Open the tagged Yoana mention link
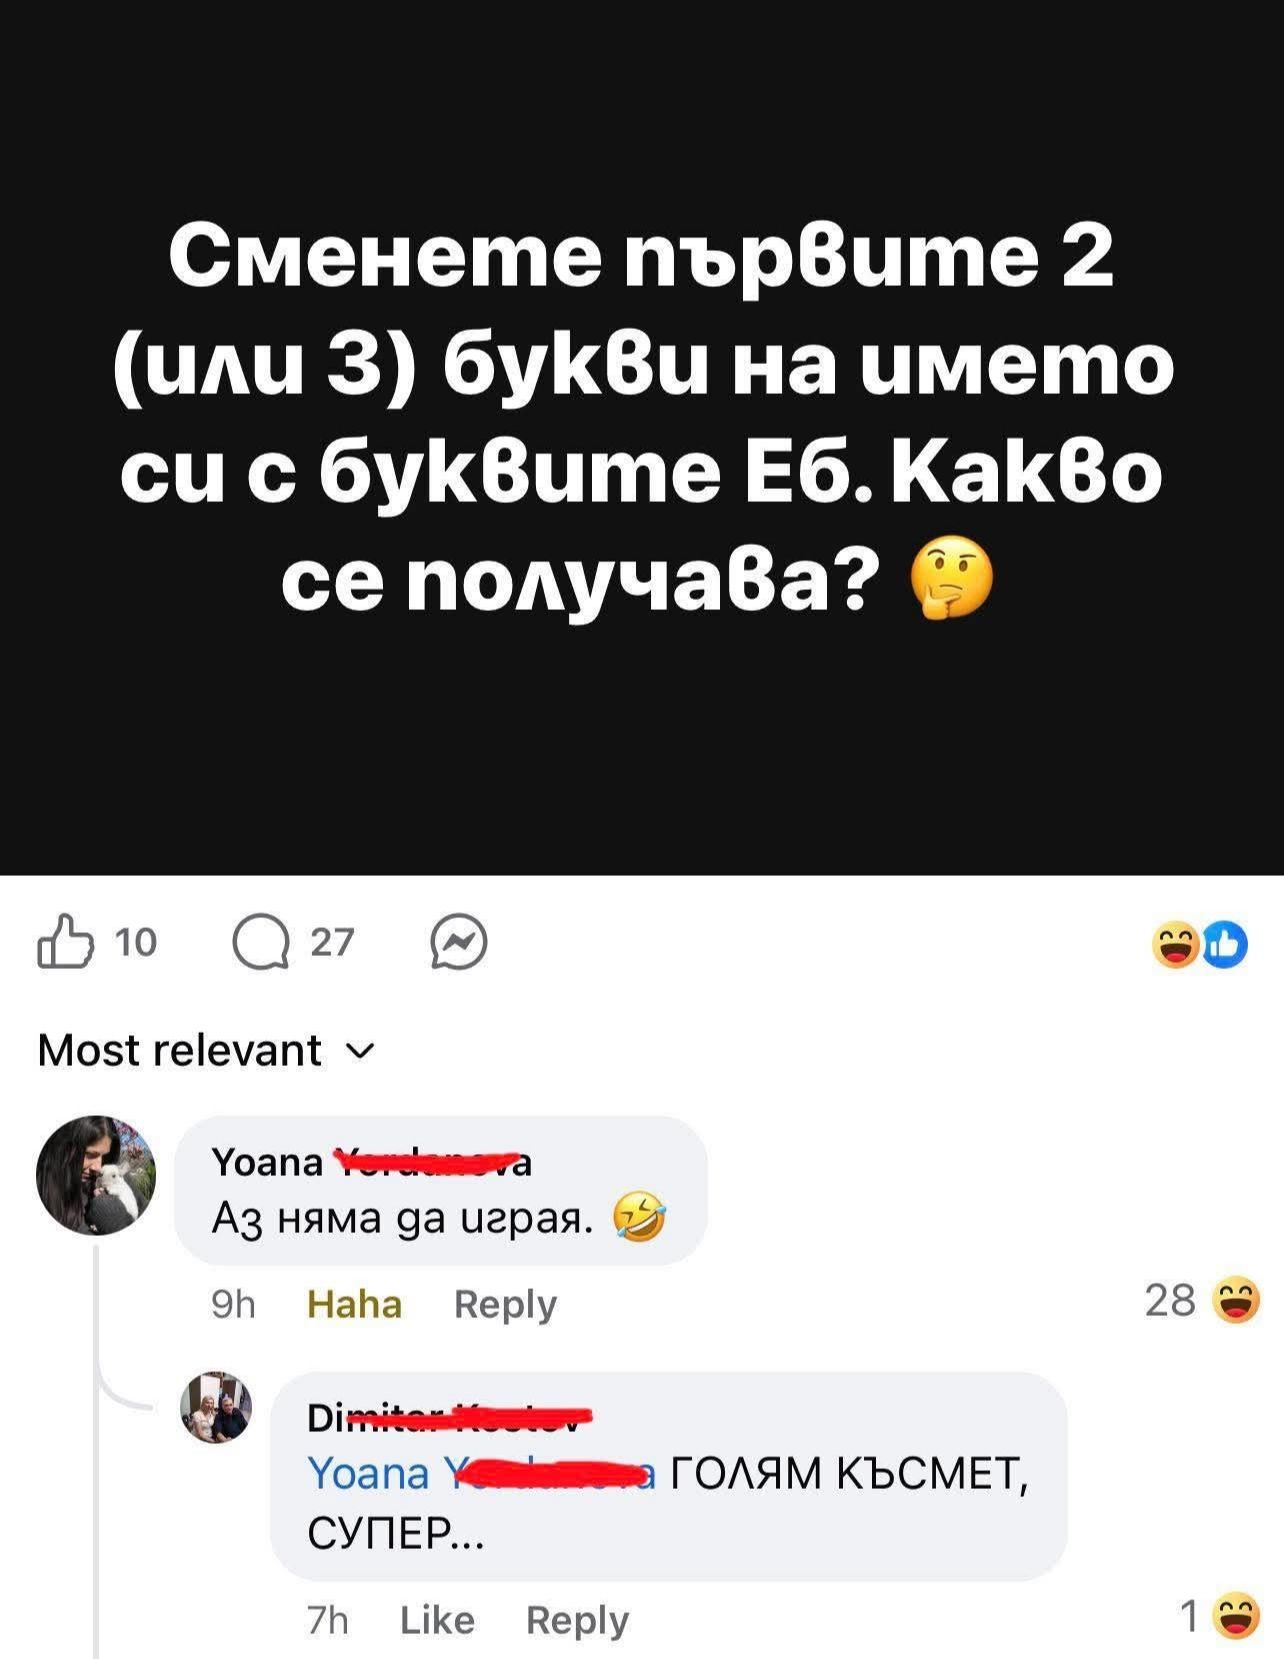 482,1474
